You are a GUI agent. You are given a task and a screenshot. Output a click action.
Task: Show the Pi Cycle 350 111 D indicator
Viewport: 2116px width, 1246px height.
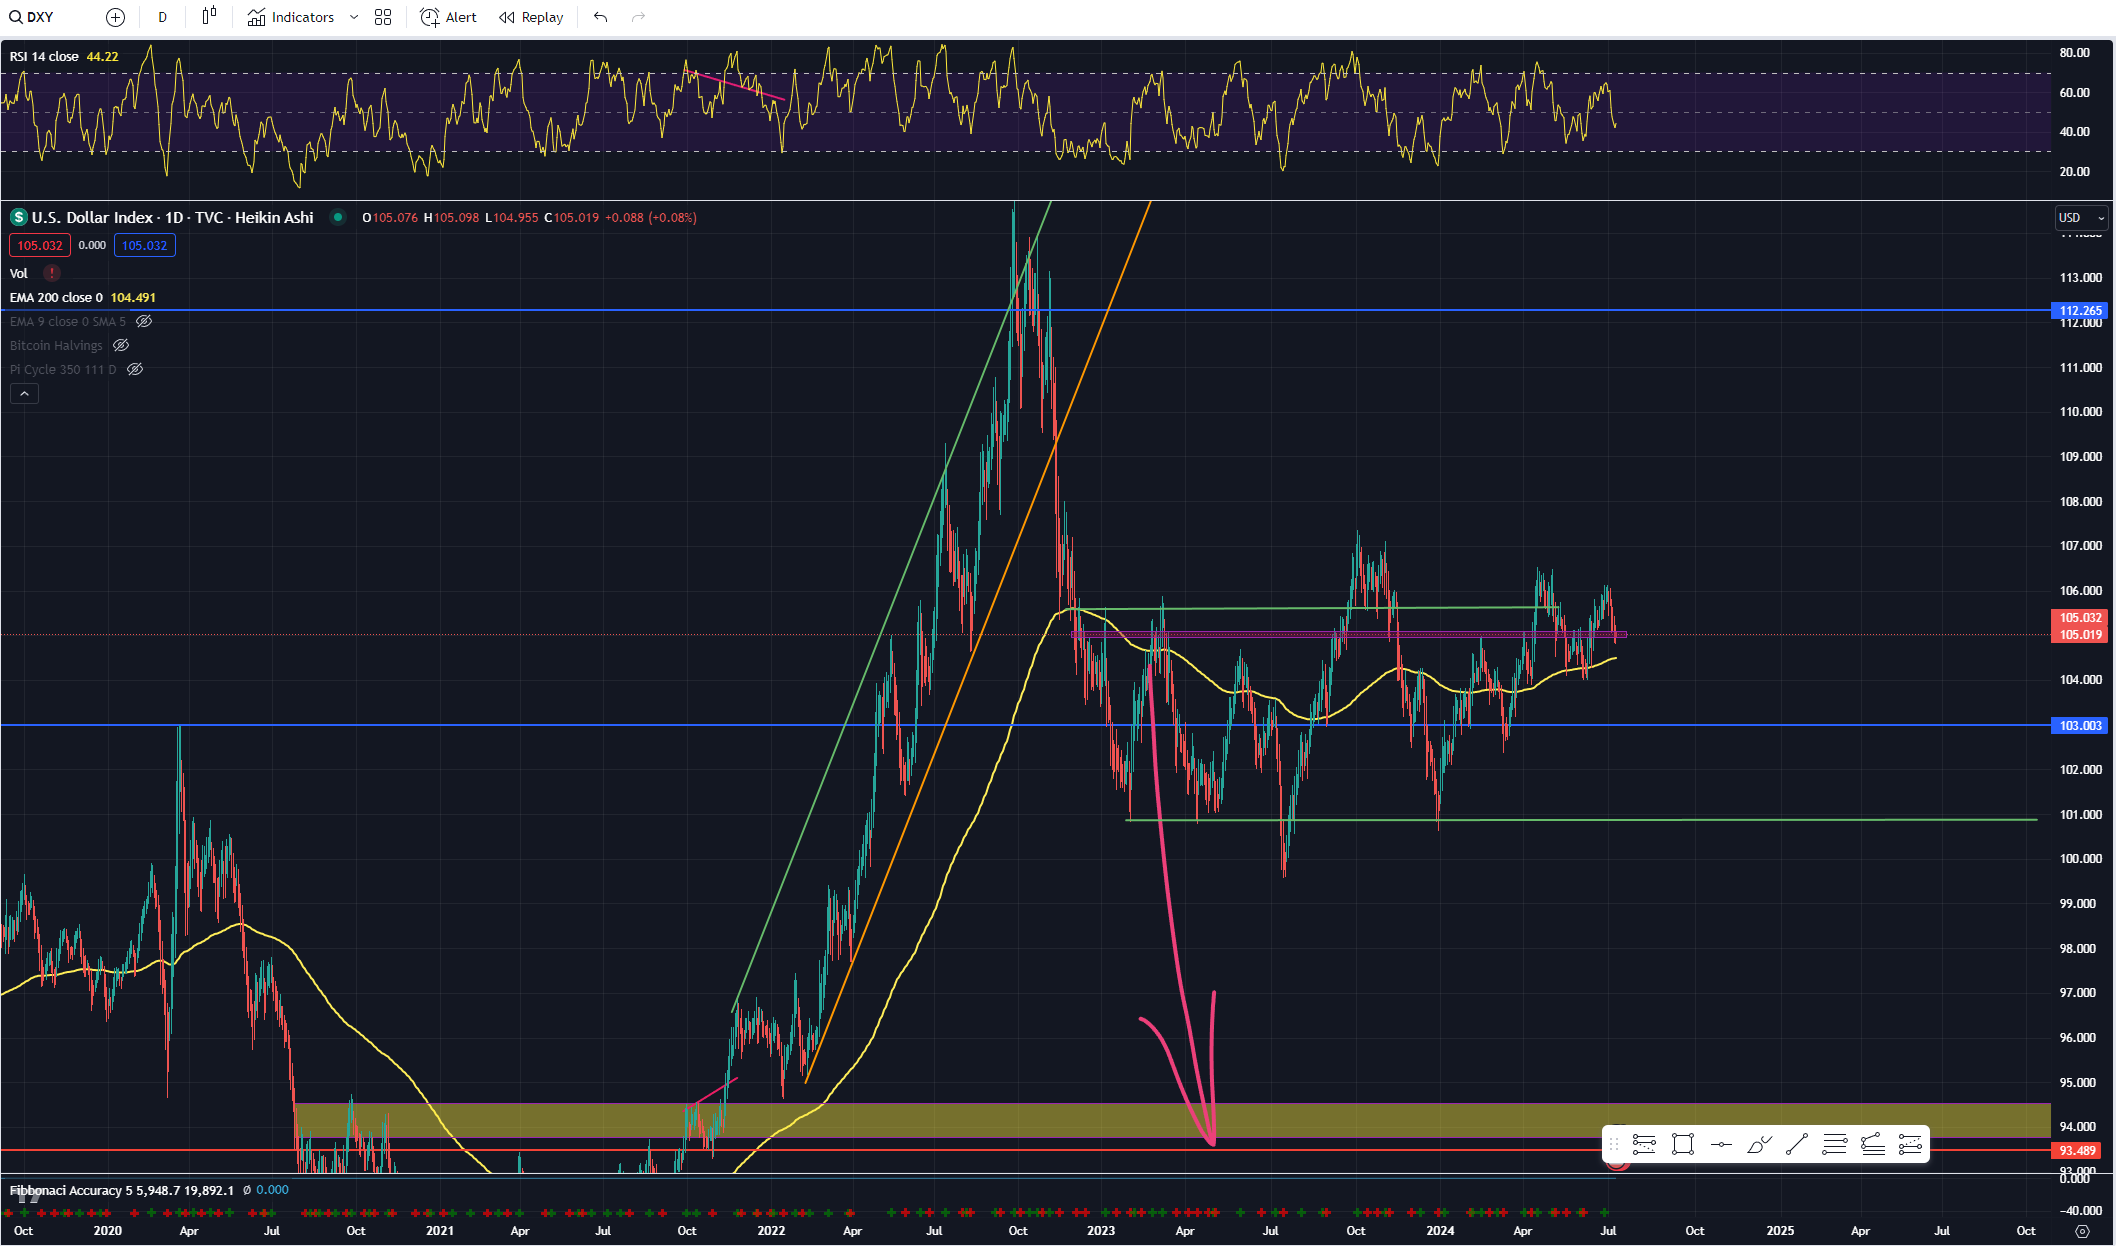tap(135, 369)
